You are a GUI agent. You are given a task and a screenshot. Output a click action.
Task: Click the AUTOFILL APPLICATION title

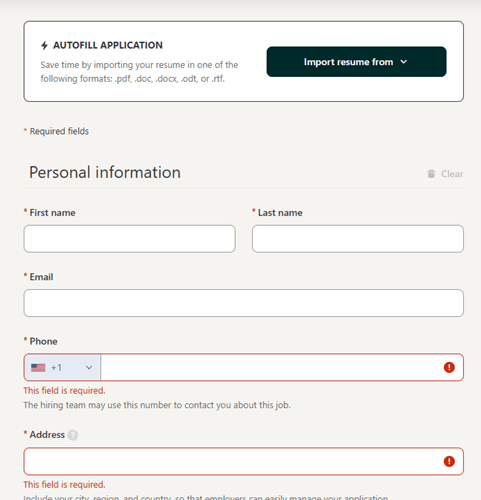pyautogui.click(x=108, y=45)
